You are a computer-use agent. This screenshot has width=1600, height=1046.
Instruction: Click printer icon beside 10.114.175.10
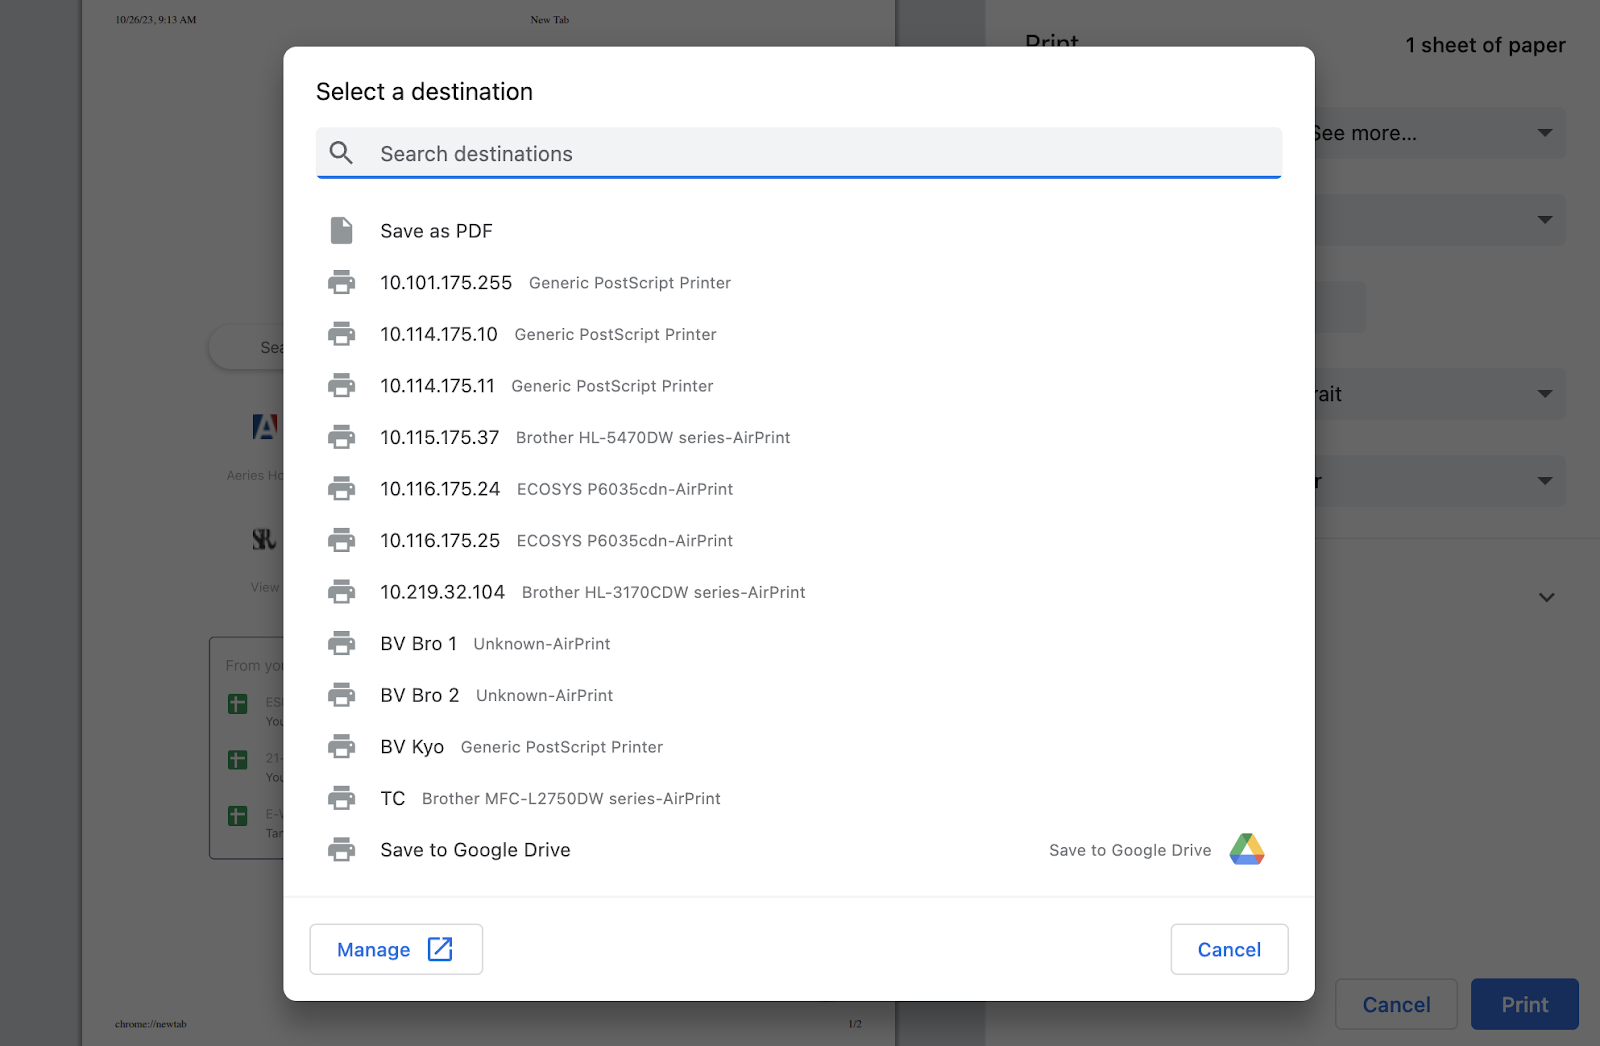[x=341, y=334]
